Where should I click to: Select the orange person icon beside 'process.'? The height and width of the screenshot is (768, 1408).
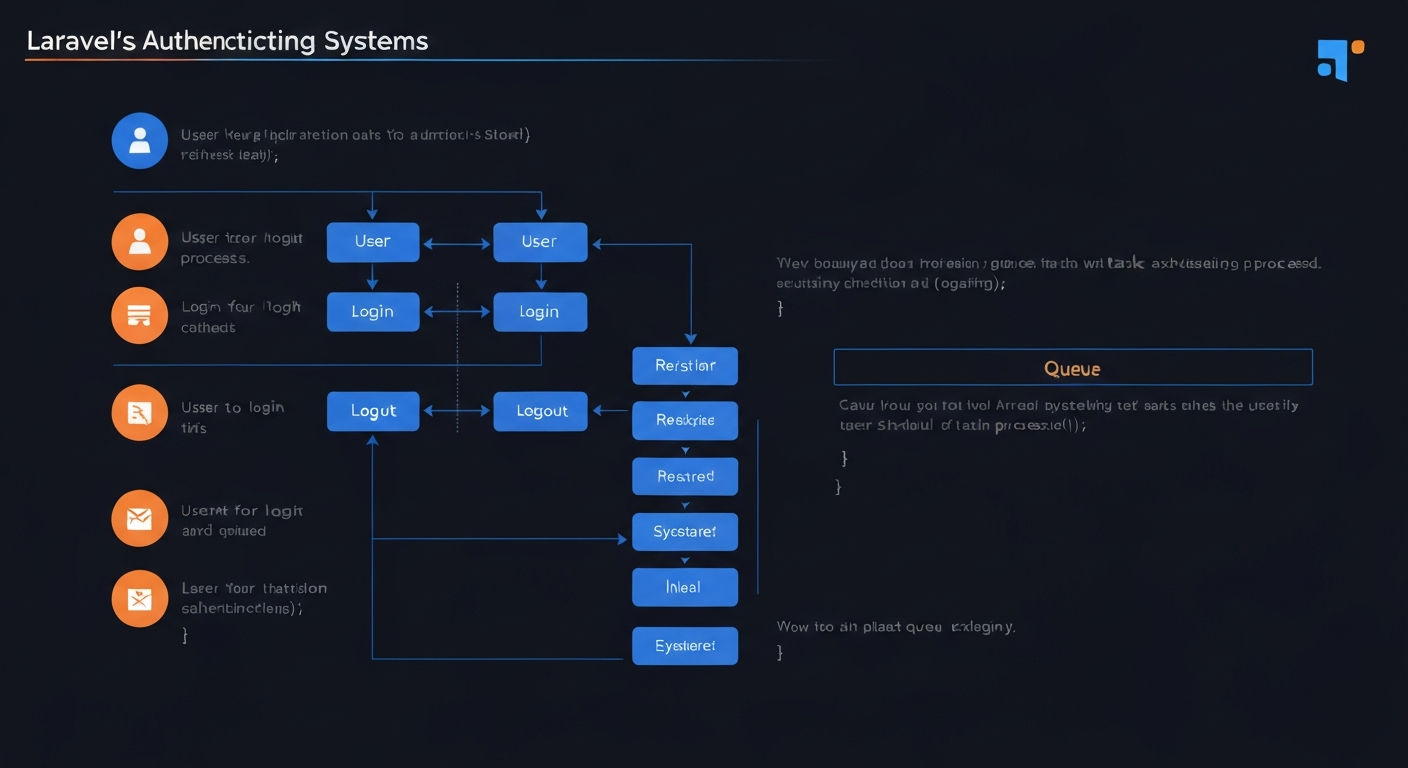(x=140, y=242)
